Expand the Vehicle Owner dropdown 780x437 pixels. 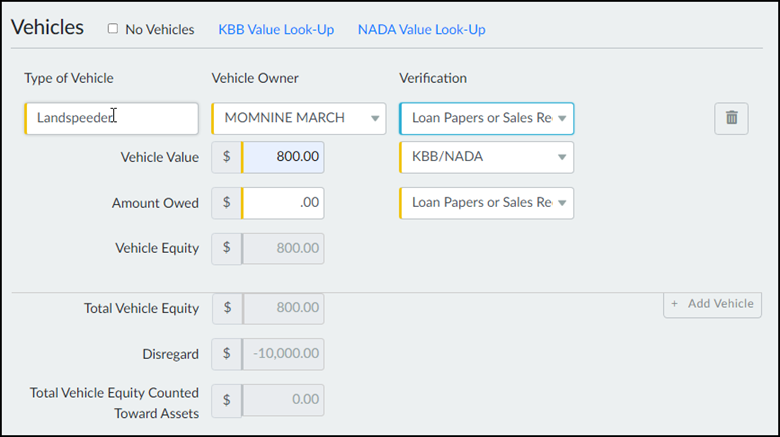(299, 118)
